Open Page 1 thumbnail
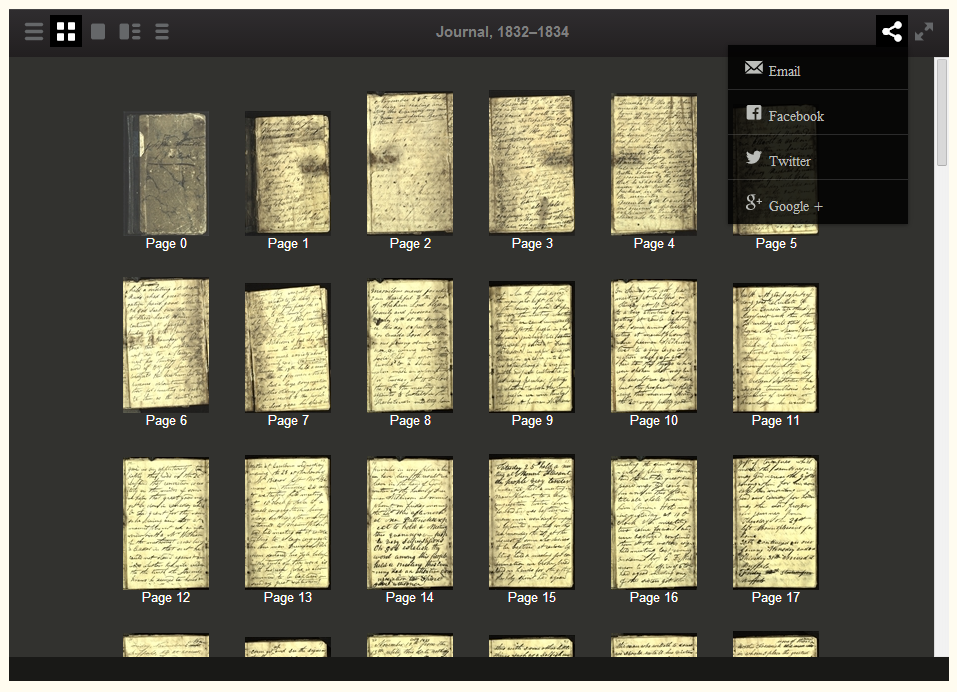The height and width of the screenshot is (692, 957). 287,173
